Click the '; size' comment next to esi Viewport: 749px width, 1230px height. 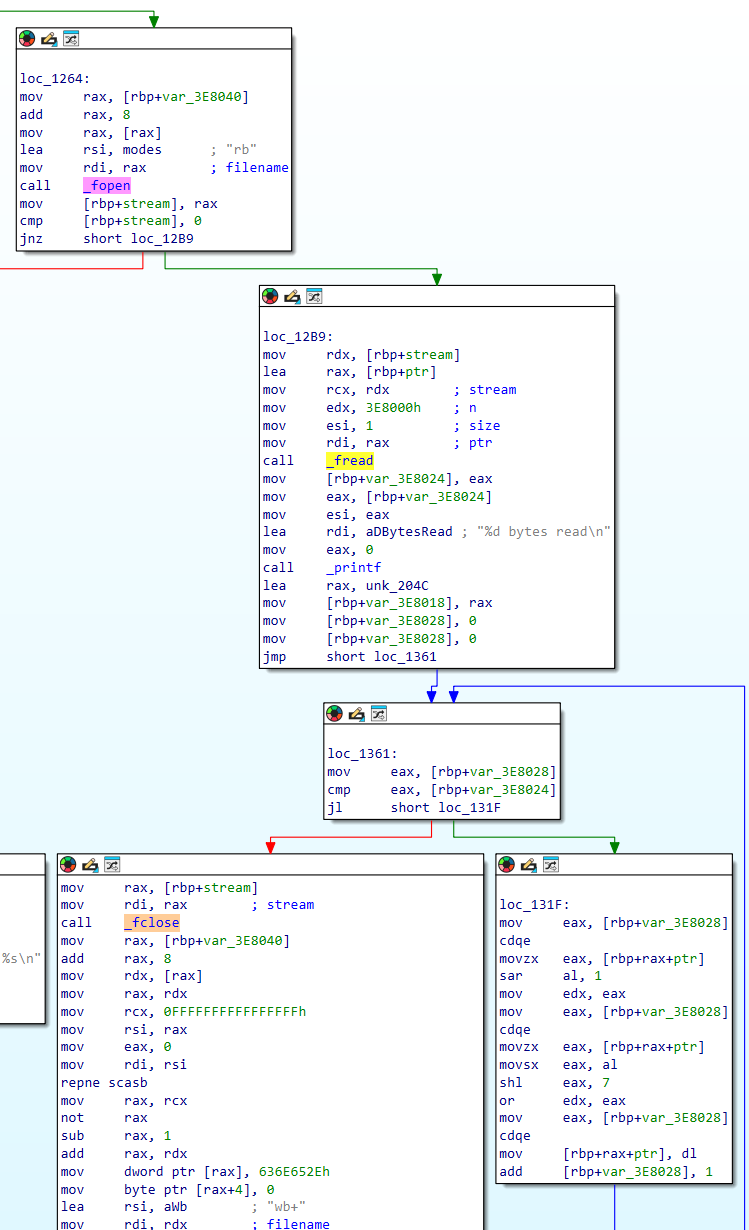click(477, 426)
